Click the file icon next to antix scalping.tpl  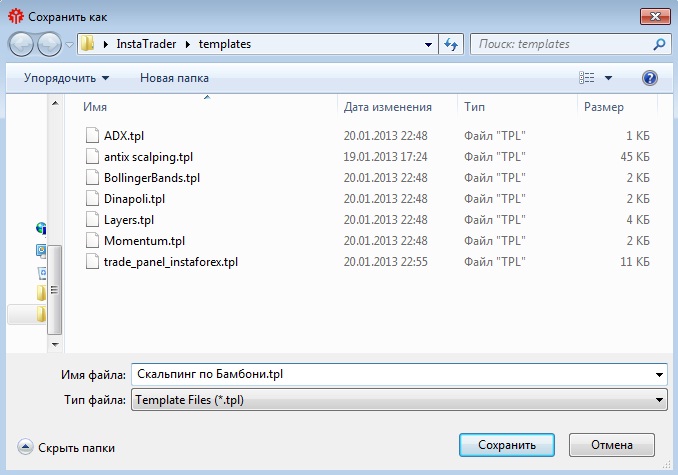pos(92,156)
